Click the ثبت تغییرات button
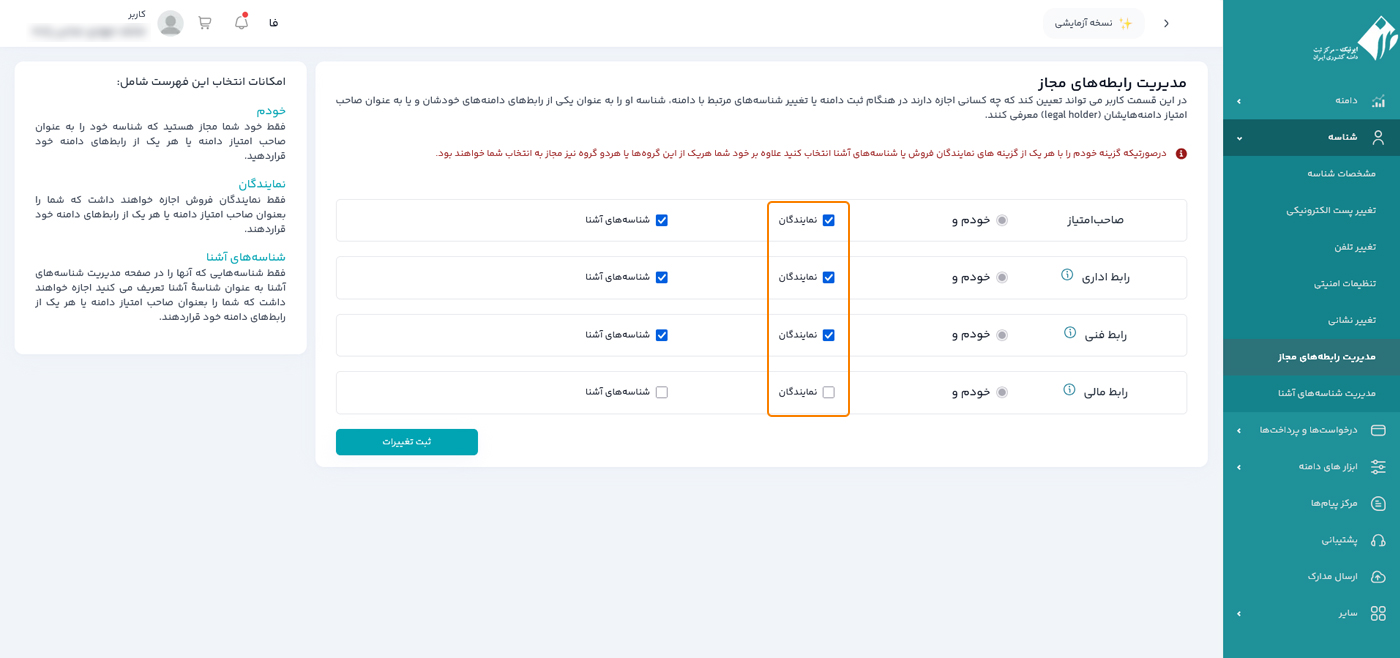Image resolution: width=1400 pixels, height=658 pixels. [407, 442]
